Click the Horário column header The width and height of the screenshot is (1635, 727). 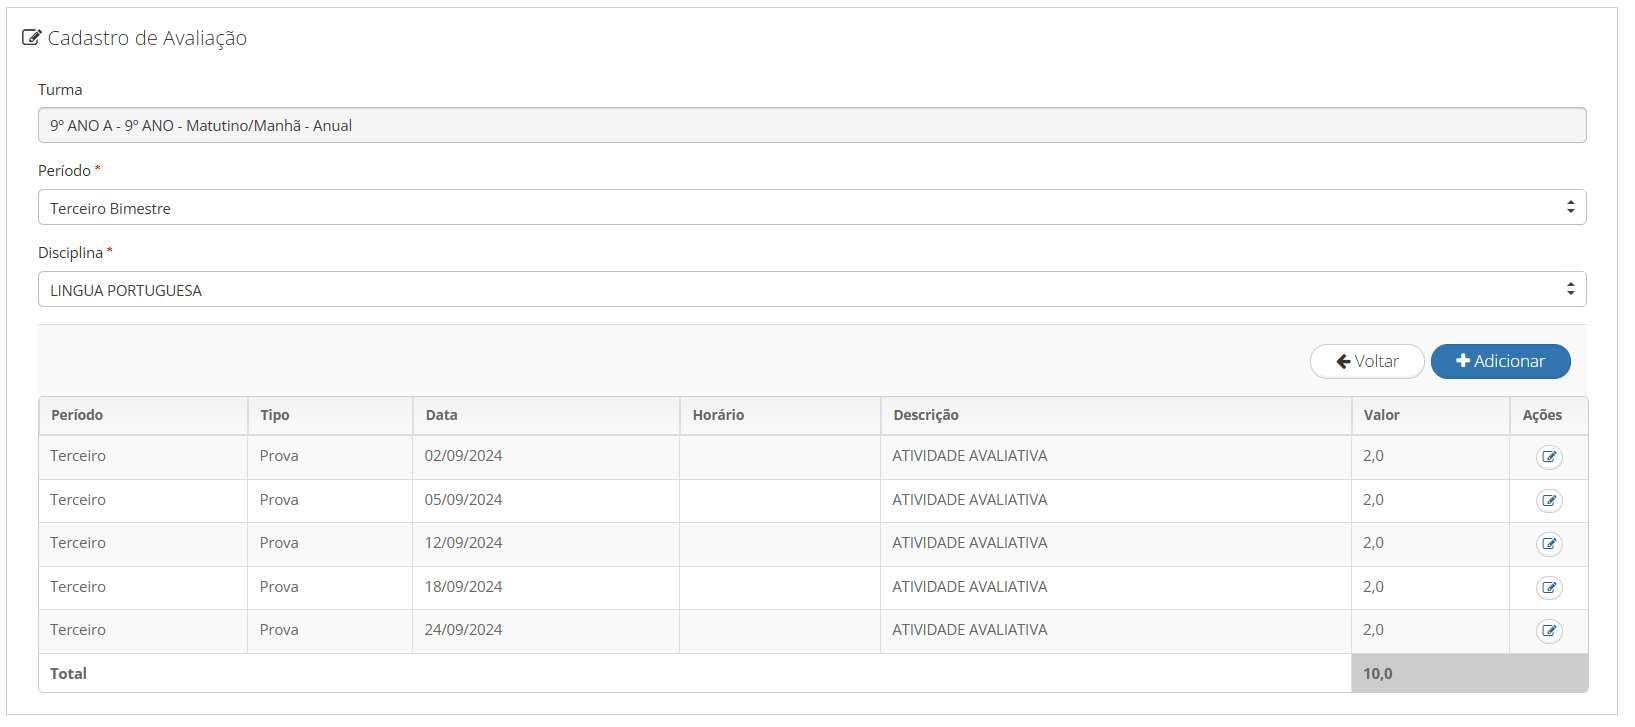point(718,415)
